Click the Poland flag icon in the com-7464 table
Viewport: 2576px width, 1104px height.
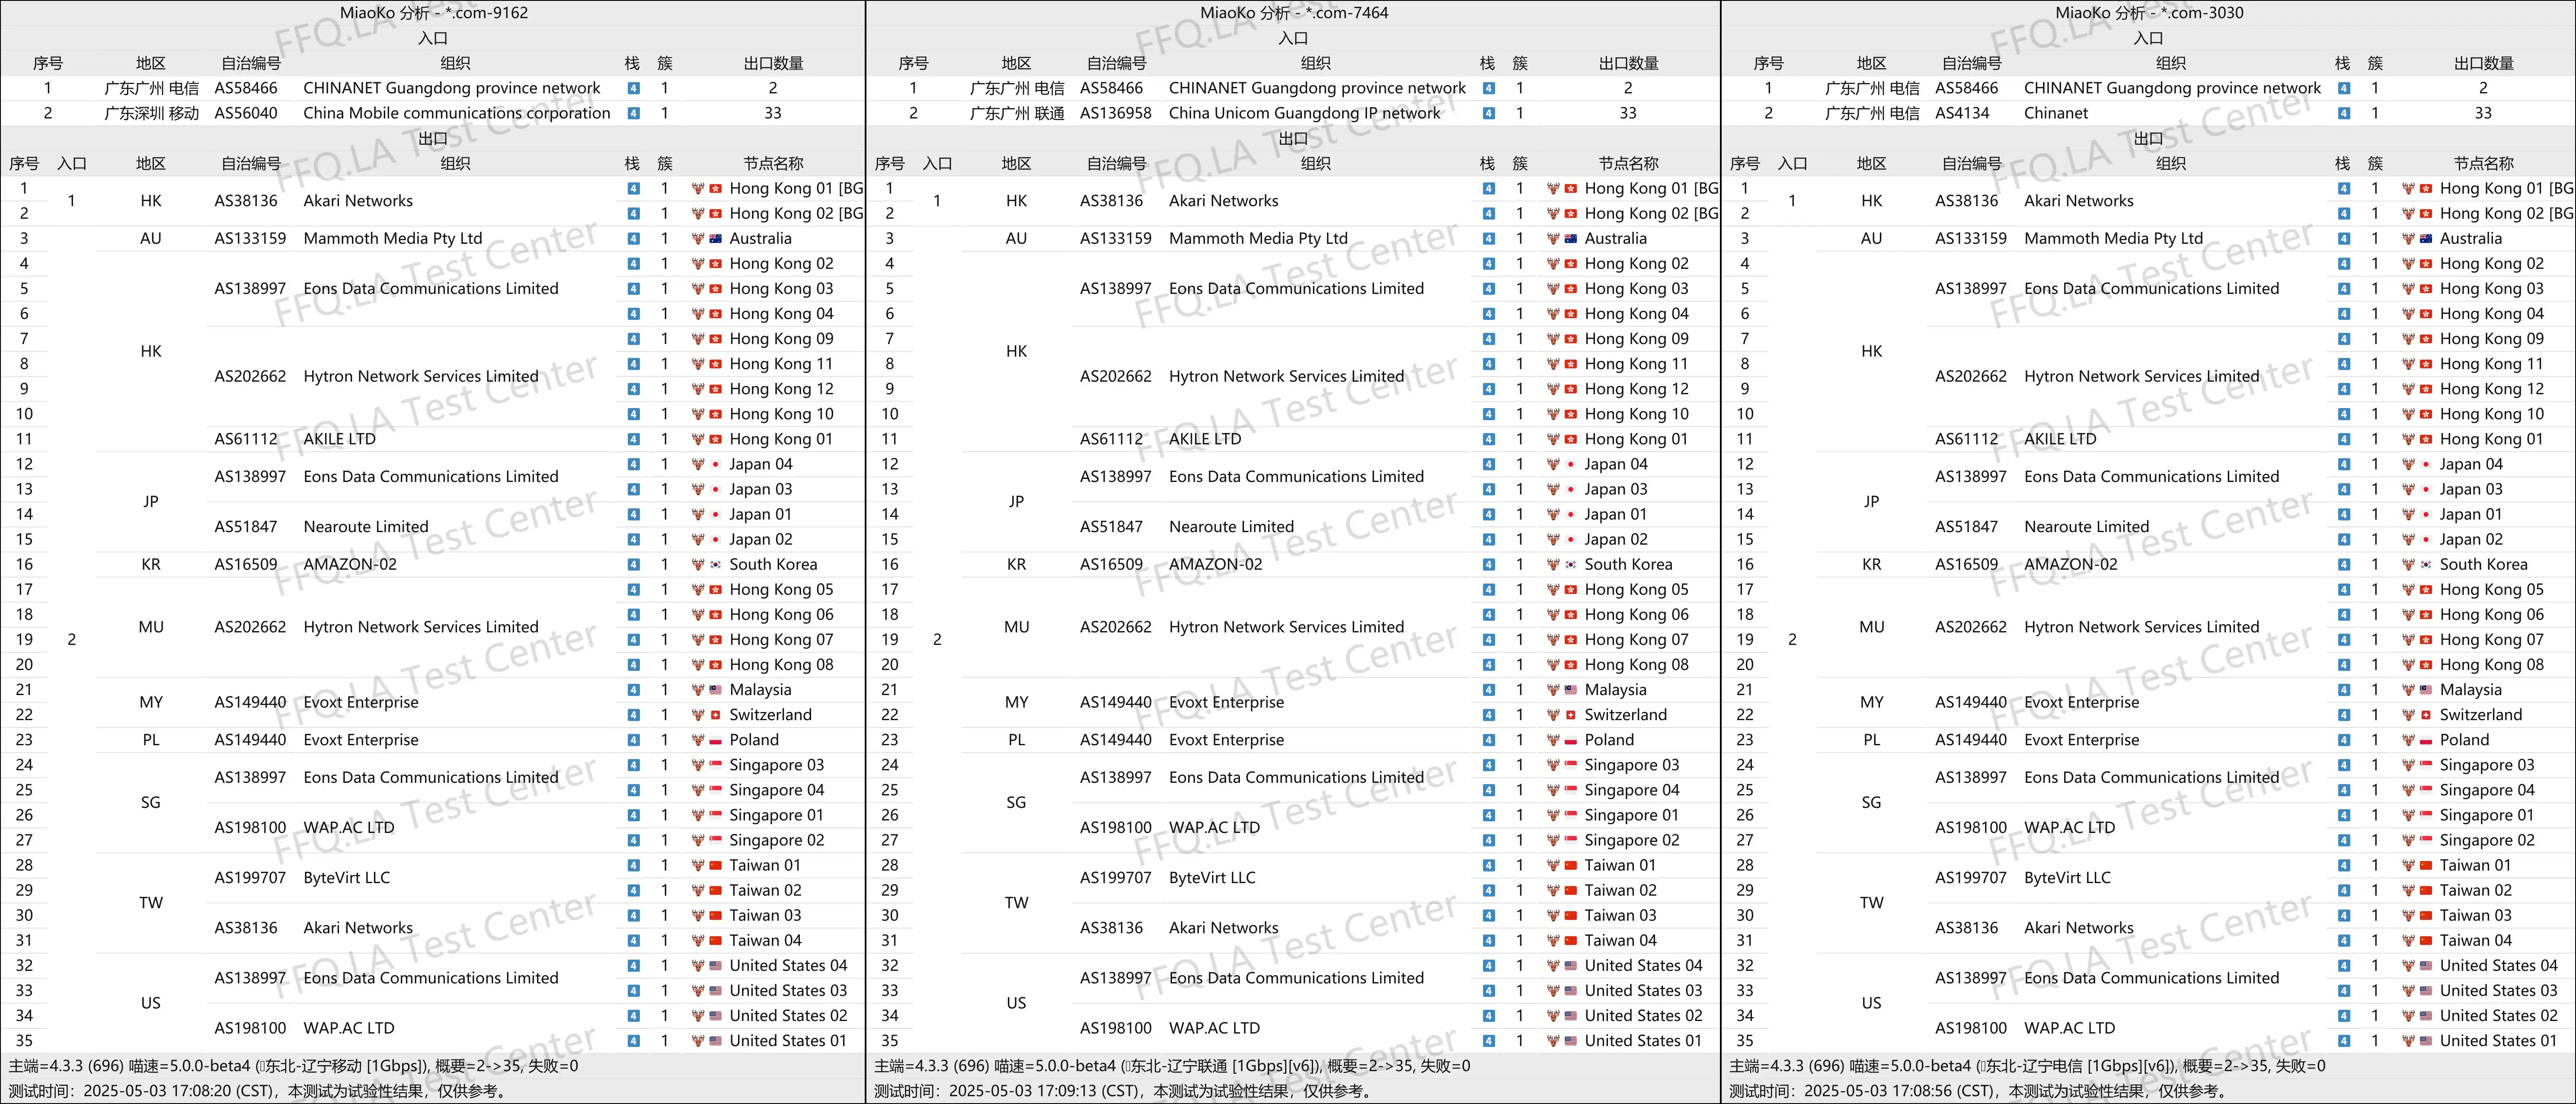pos(1571,740)
